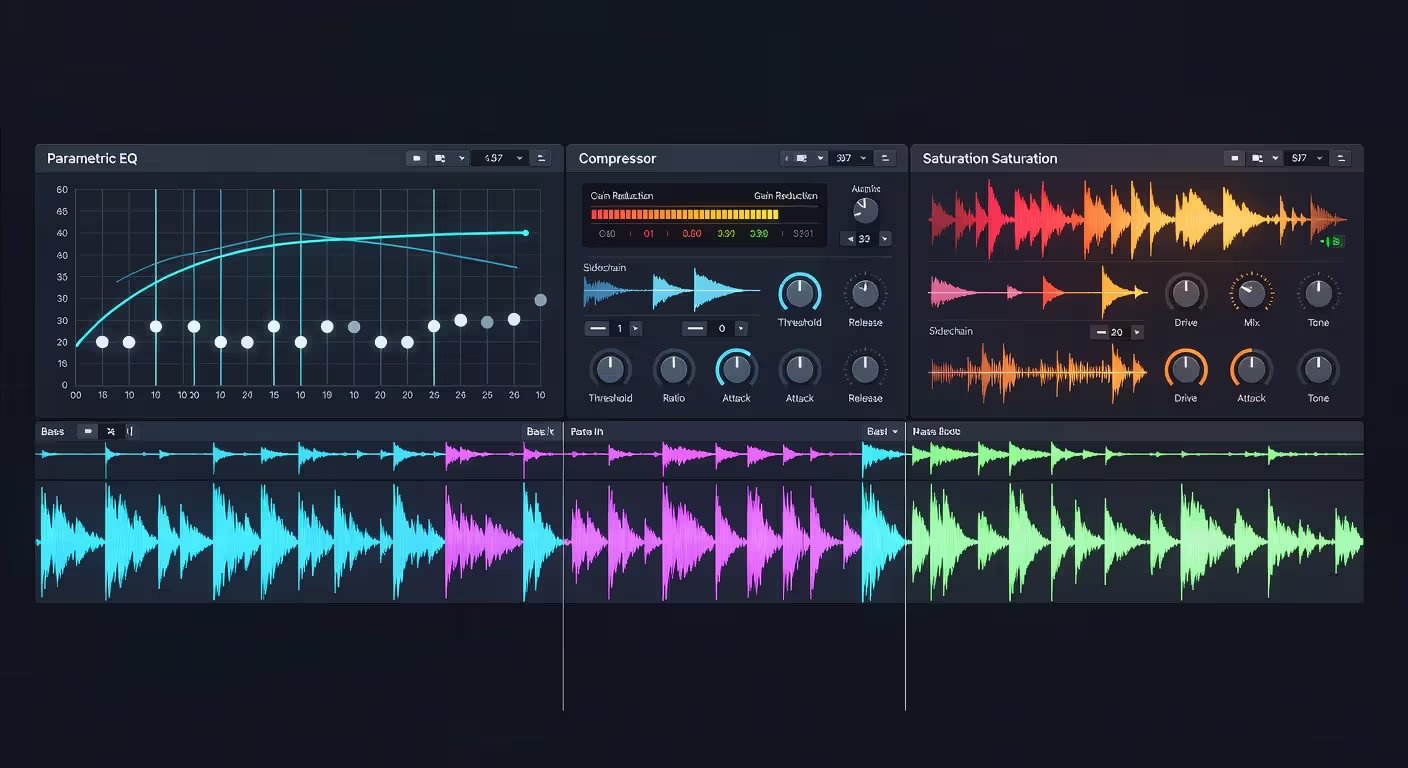
Task: Open the dropdown arrow next to value 0
Action: (x=741, y=328)
